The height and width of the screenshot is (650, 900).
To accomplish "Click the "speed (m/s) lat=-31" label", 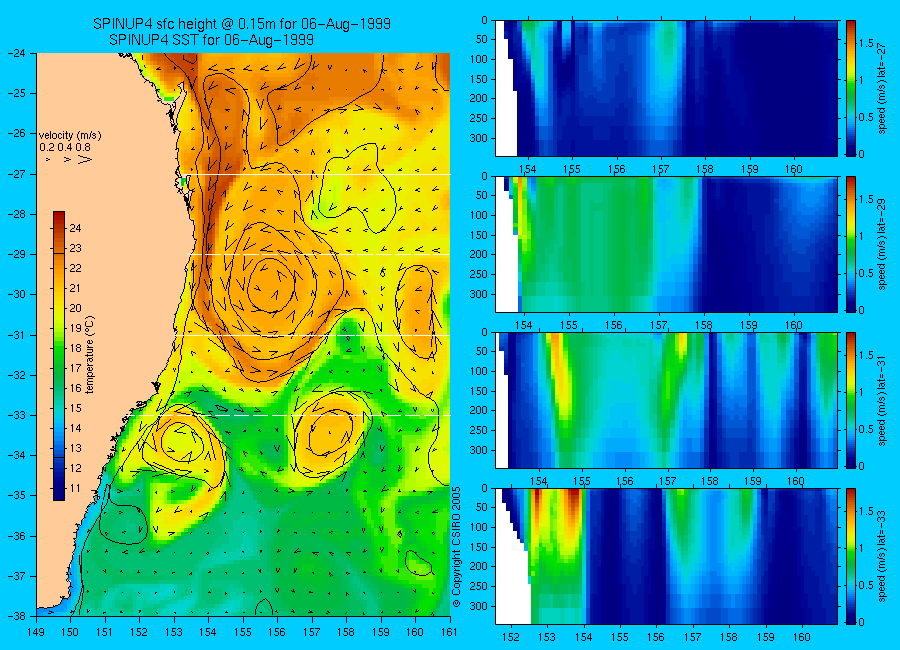I will 883,400.
